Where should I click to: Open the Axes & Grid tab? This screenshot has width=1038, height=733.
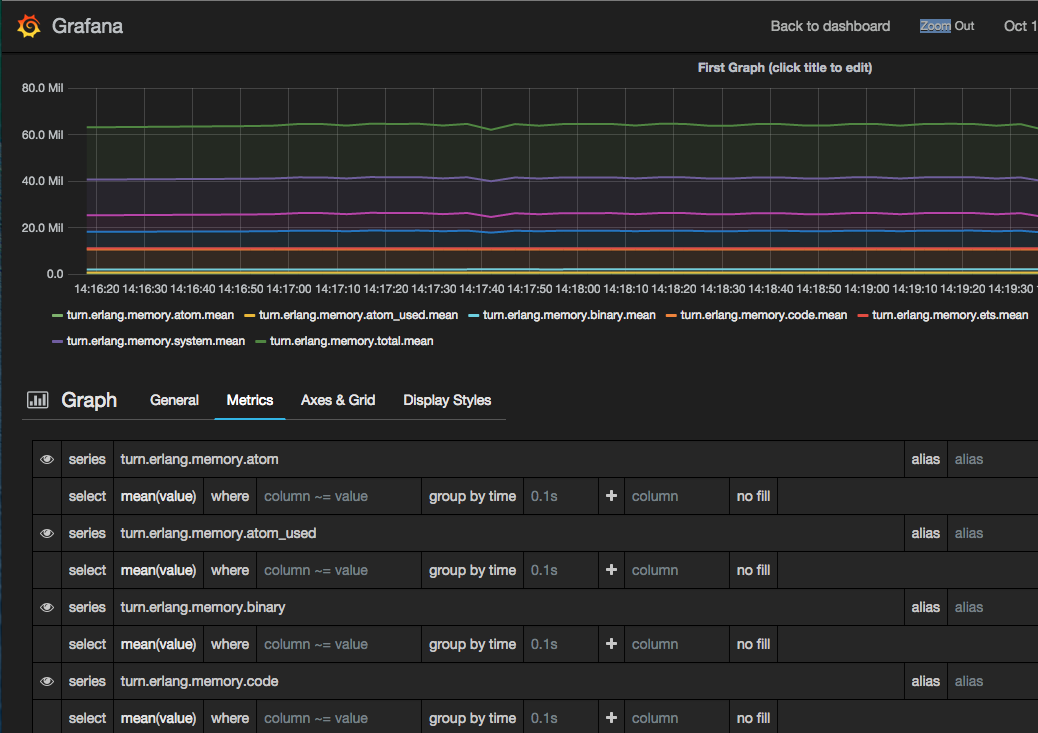[338, 400]
